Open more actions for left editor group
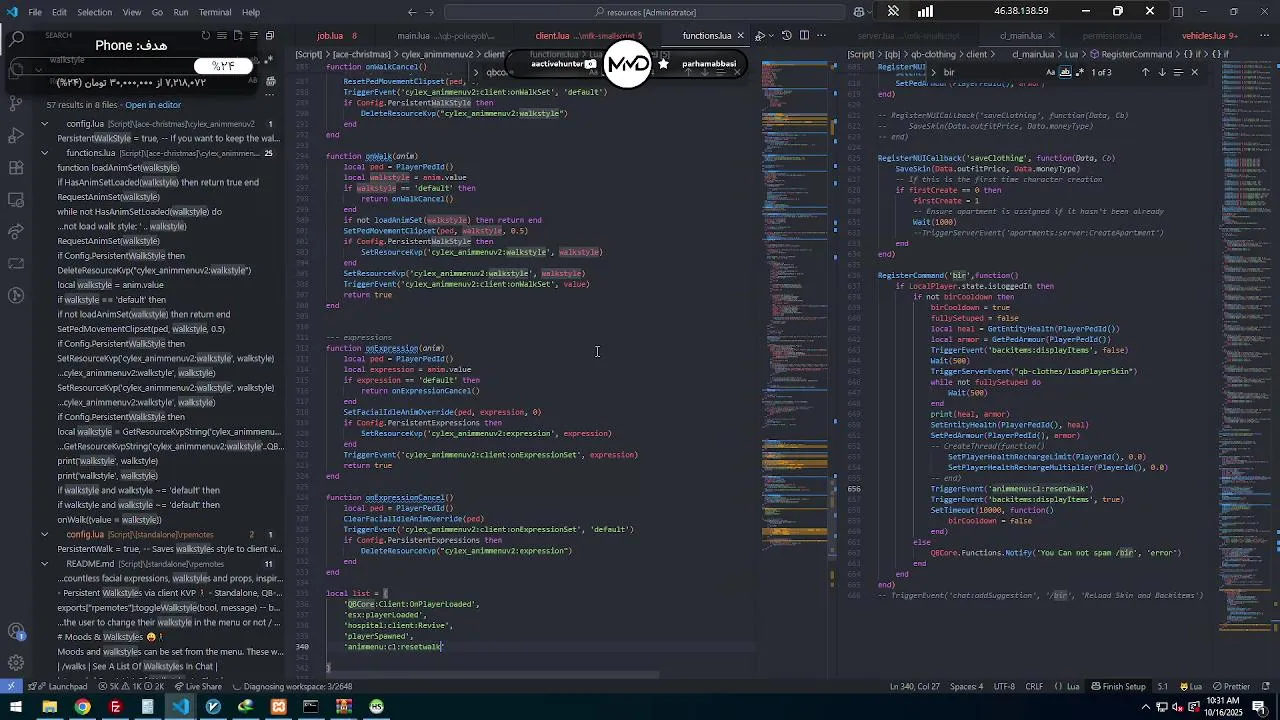Image resolution: width=1280 pixels, height=720 pixels. 821,36
